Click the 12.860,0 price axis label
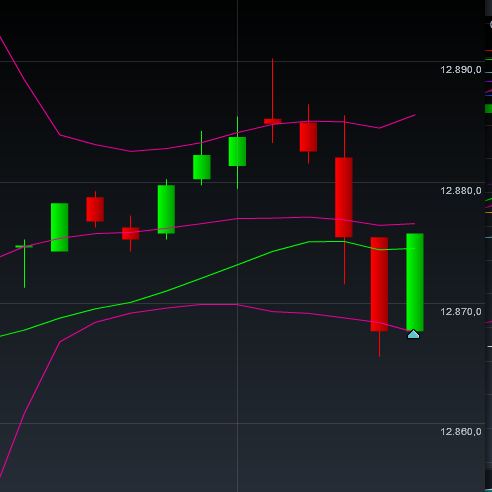This screenshot has width=492, height=492. (x=461, y=432)
